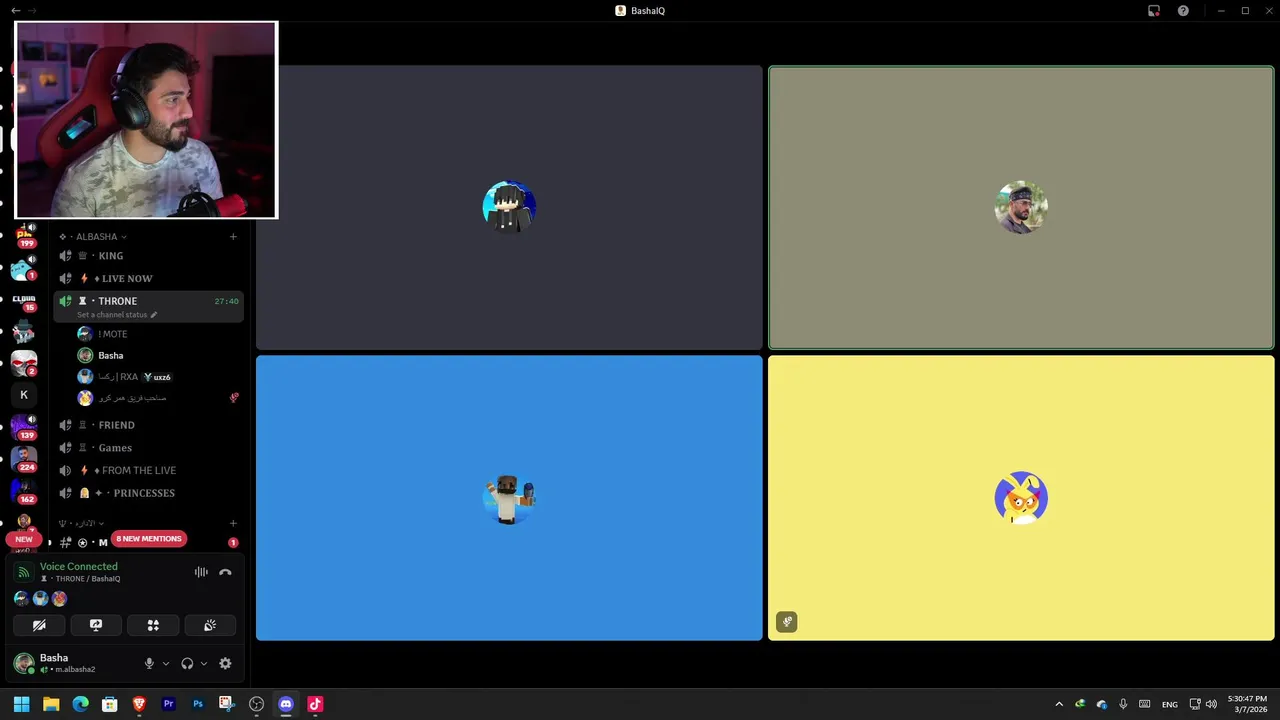Focus top-left participant video tile
The width and height of the screenshot is (1280, 720).
click(509, 208)
